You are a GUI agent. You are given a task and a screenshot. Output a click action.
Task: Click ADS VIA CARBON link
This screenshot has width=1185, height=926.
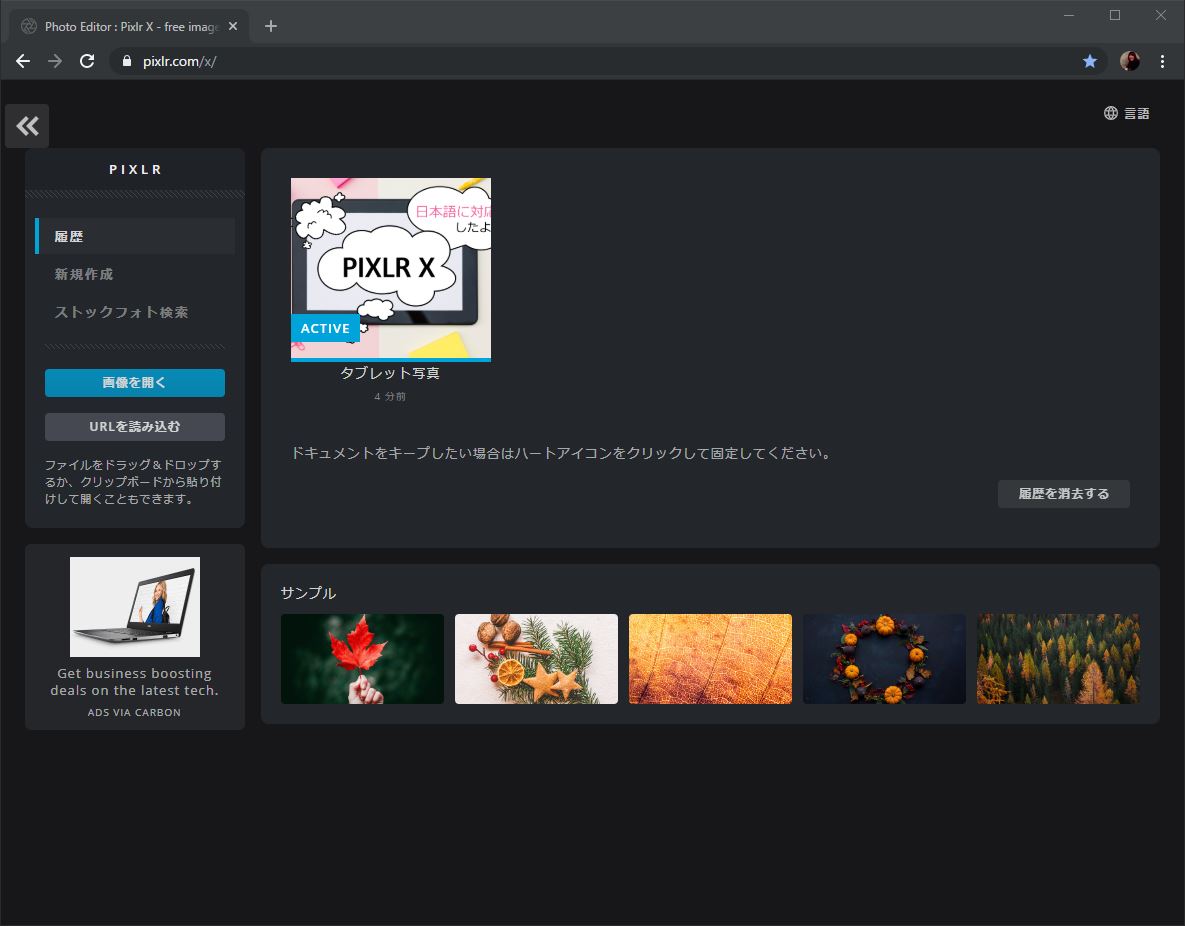click(x=135, y=712)
